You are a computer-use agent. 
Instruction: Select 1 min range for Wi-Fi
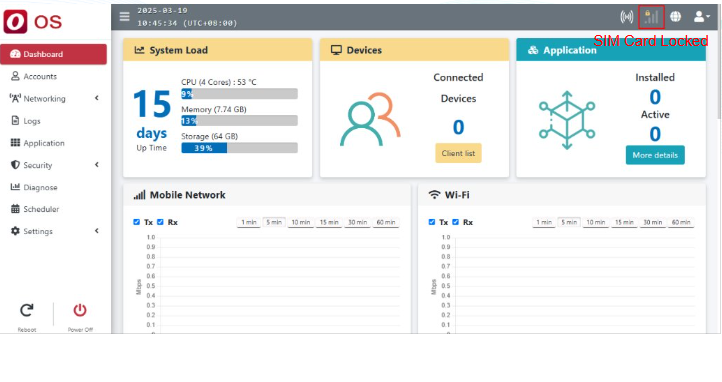click(x=544, y=222)
